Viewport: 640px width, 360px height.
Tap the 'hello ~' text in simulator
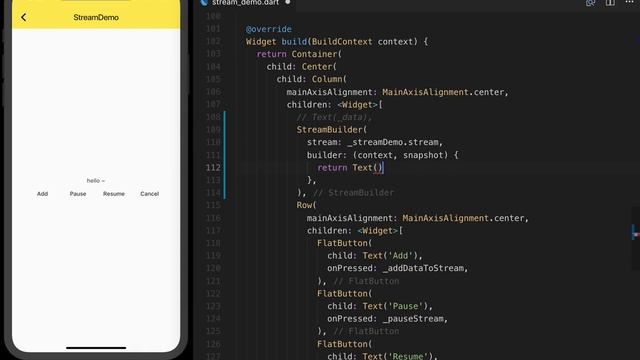96,180
